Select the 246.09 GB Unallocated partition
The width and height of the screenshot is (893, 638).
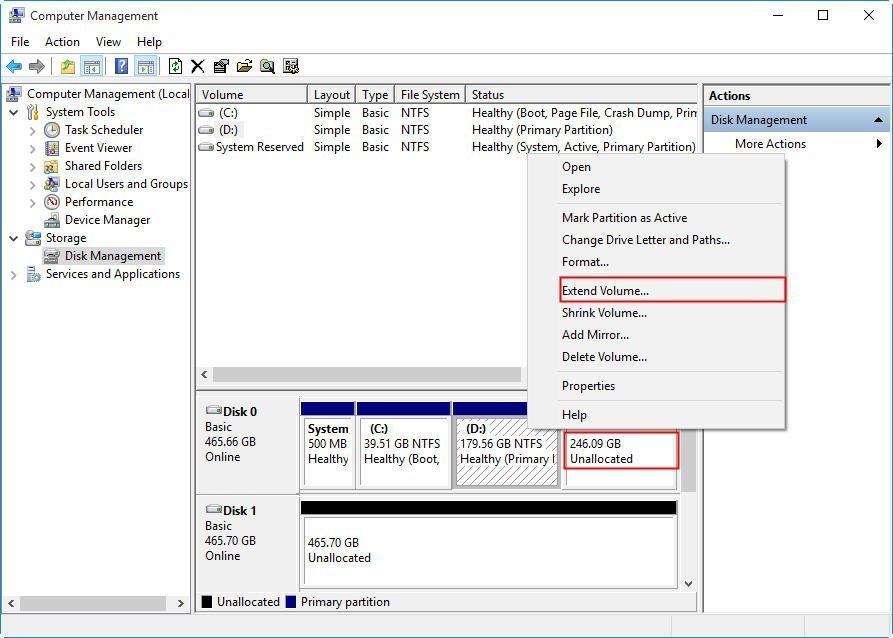(x=621, y=451)
